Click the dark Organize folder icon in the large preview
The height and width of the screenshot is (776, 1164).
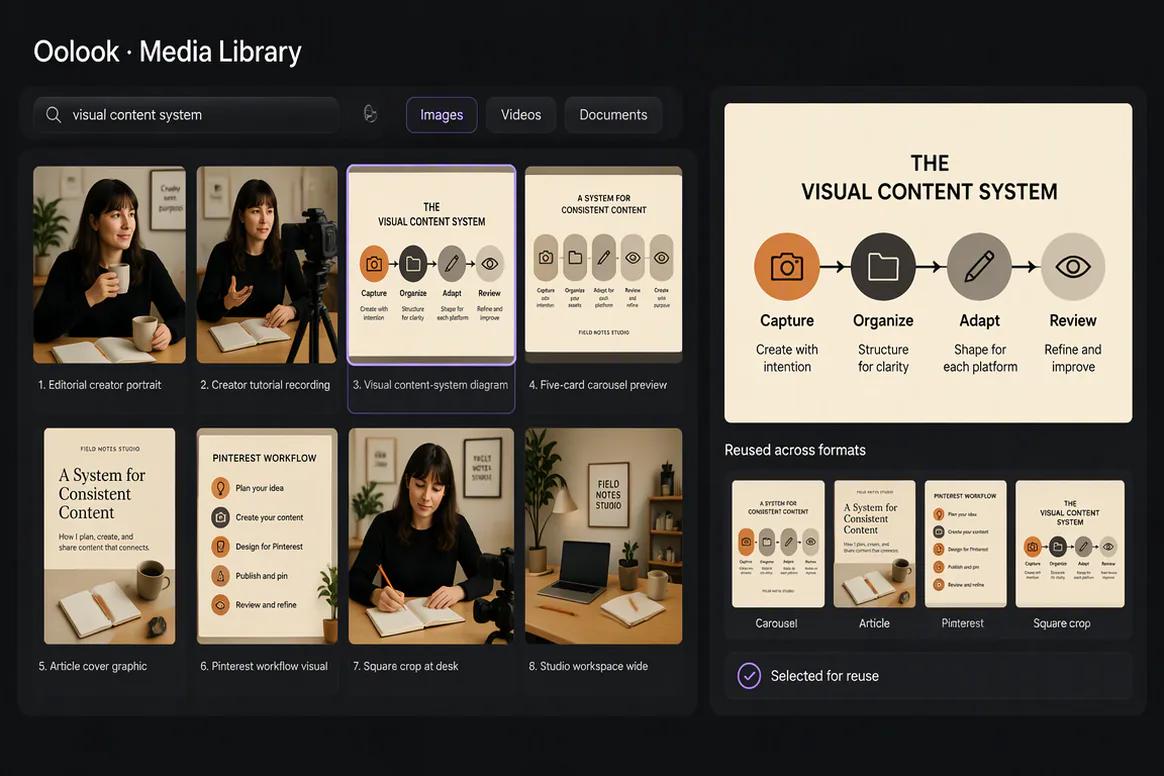point(883,267)
